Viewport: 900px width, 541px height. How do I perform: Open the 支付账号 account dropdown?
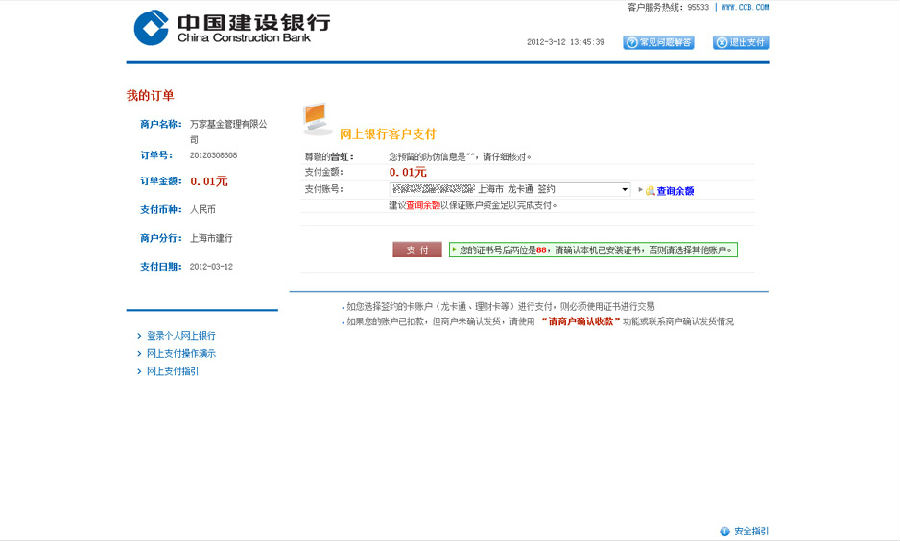point(510,189)
